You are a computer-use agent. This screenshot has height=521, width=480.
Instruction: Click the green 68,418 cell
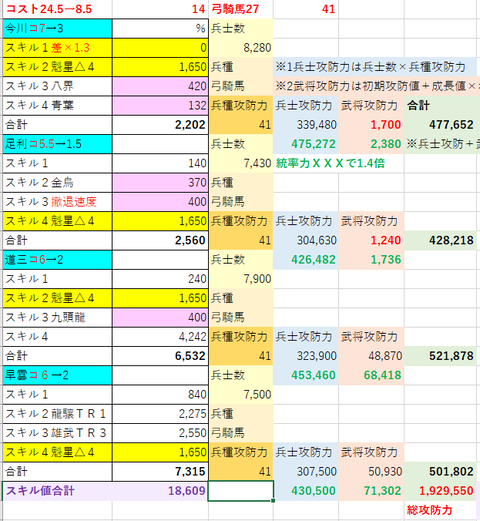point(371,375)
